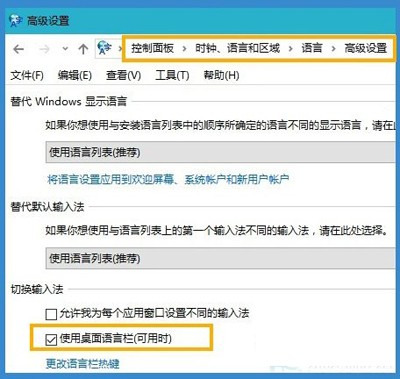Image resolution: width=400 pixels, height=379 pixels.
Task: Open the 文件(F) menu
Action: pyautogui.click(x=27, y=75)
